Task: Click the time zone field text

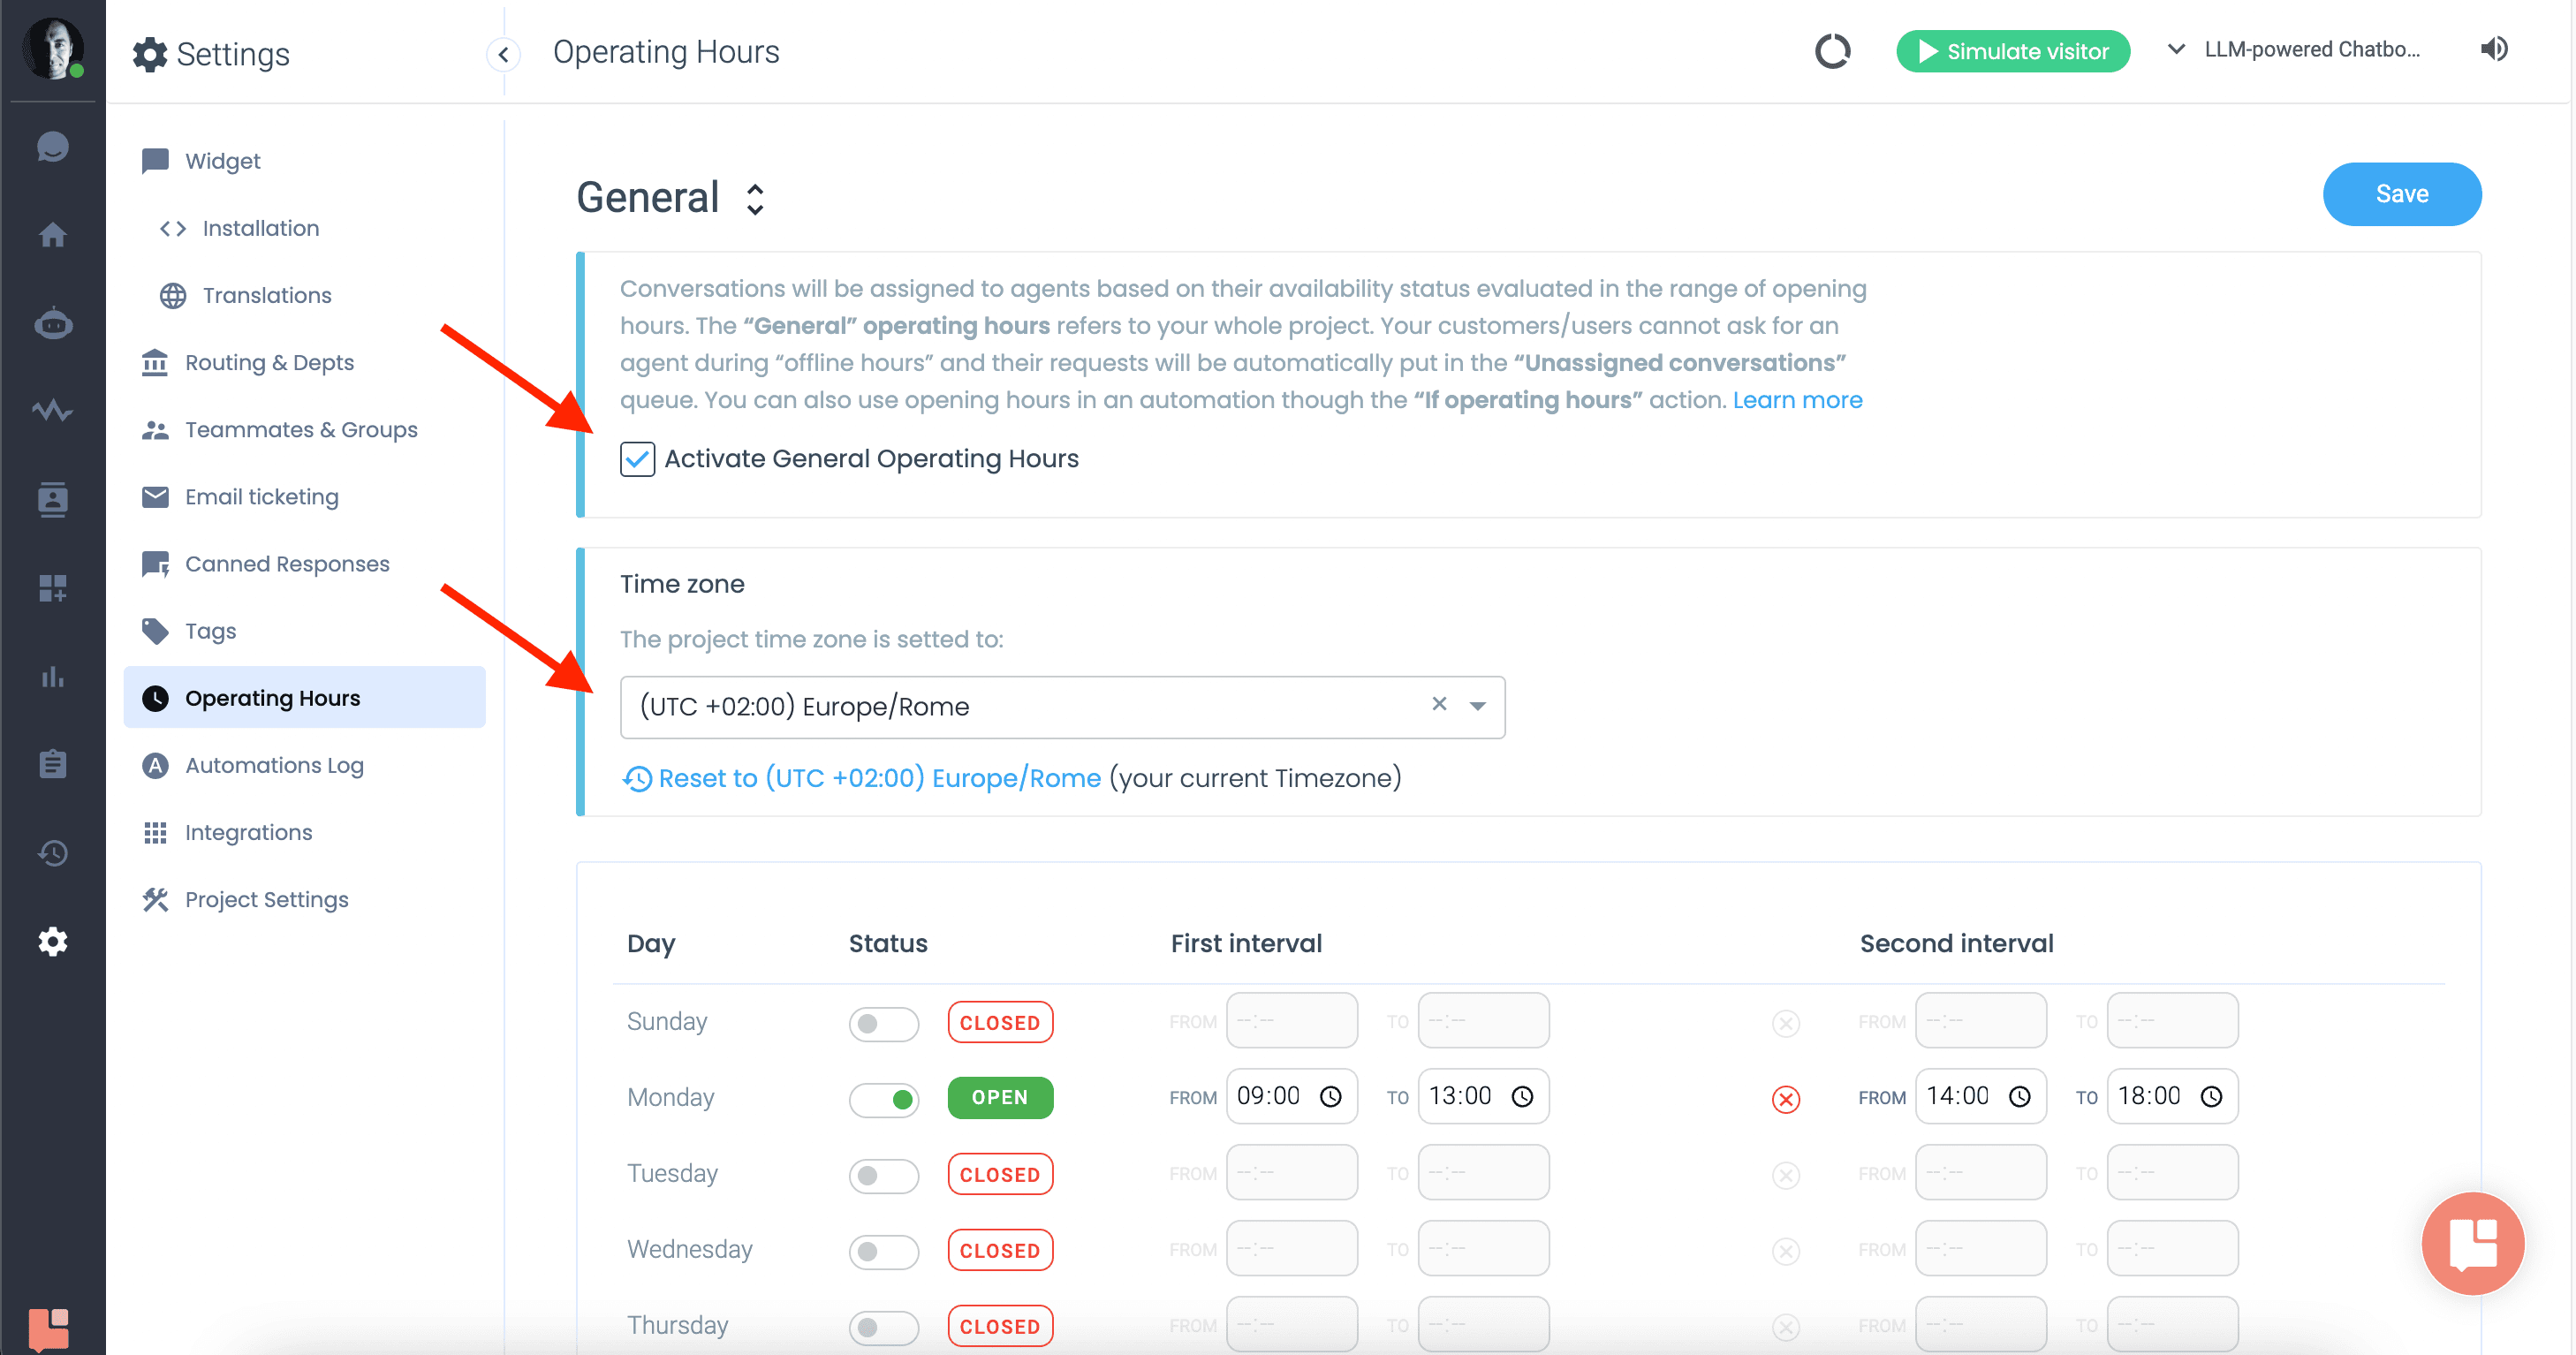Action: [x=805, y=706]
